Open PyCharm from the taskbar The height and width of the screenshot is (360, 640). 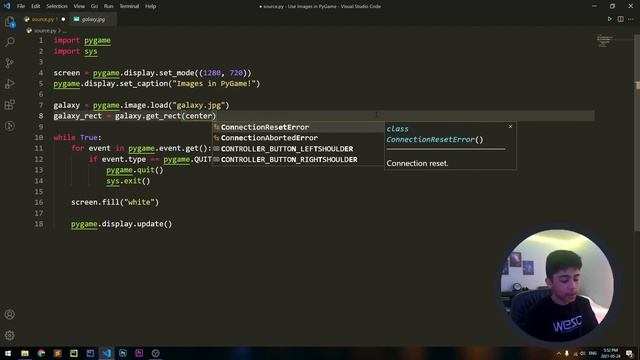click(74, 353)
